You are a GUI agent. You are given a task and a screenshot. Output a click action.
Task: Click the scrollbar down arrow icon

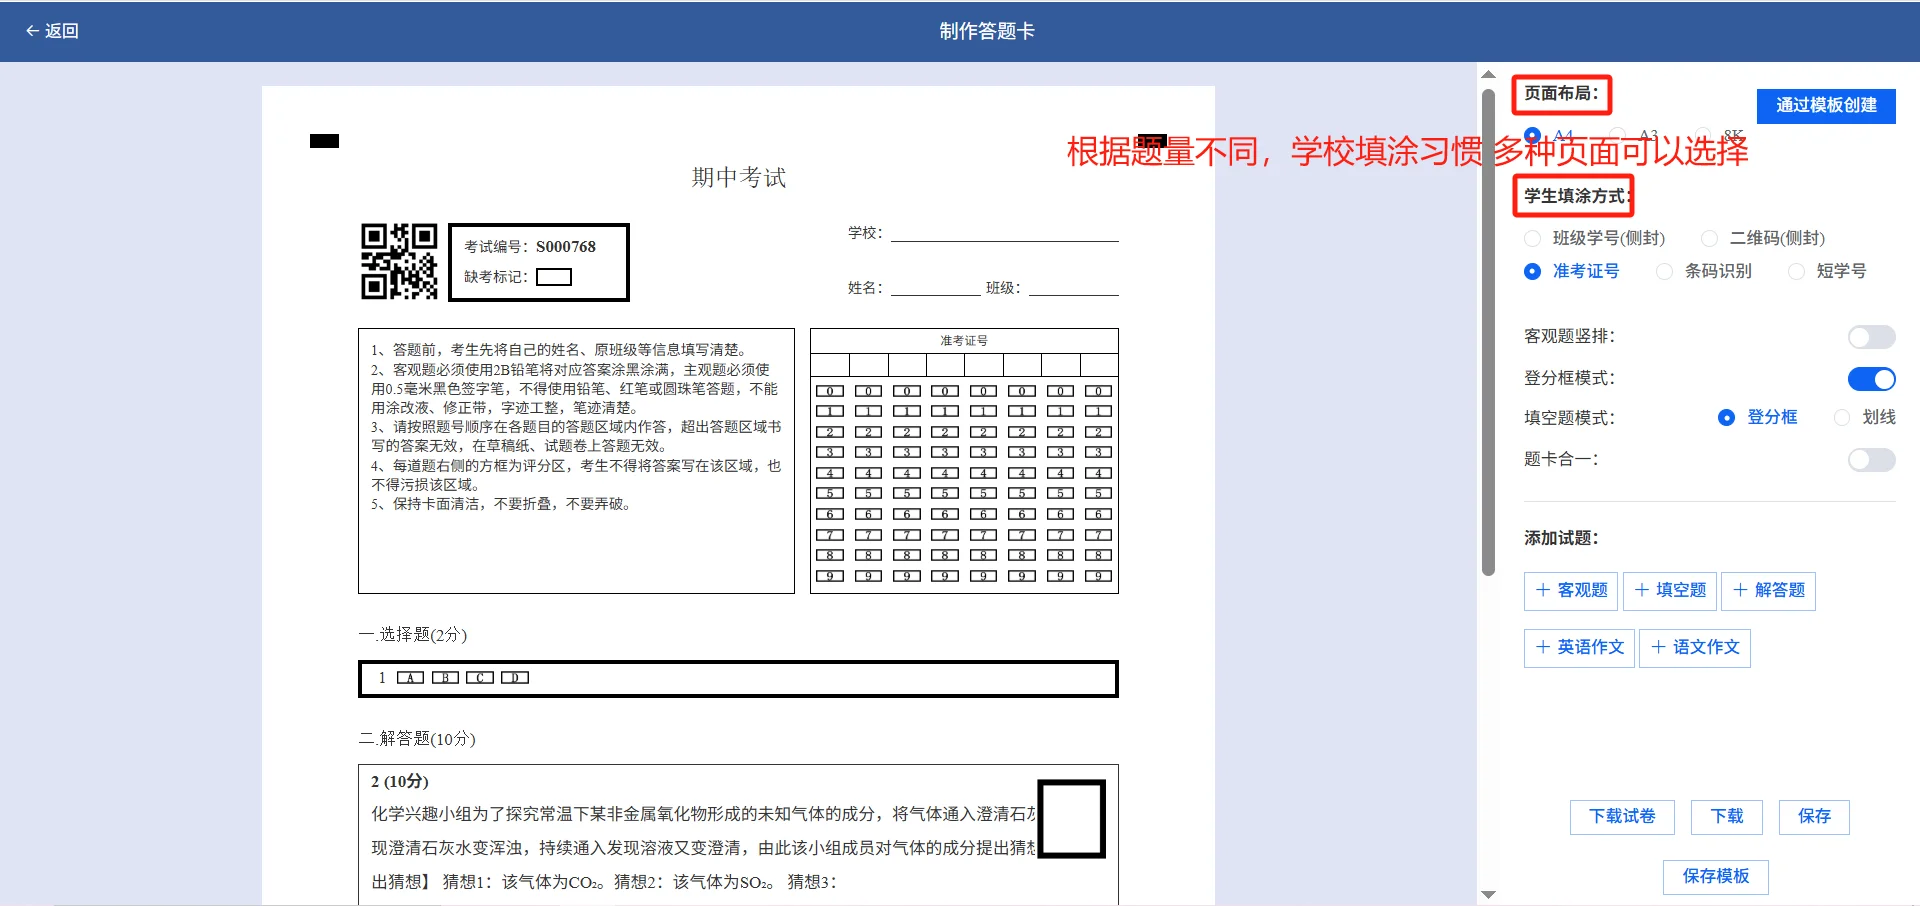(x=1489, y=895)
